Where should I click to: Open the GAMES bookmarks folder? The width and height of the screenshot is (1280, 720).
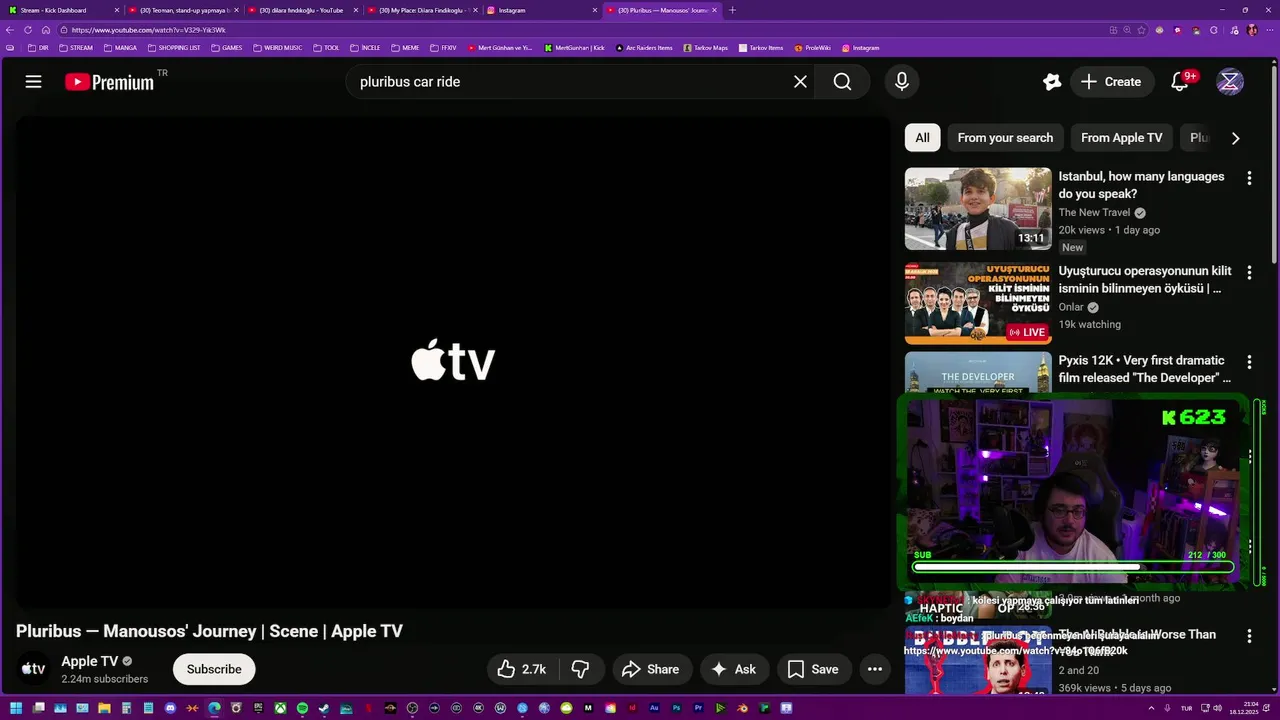[x=227, y=48]
